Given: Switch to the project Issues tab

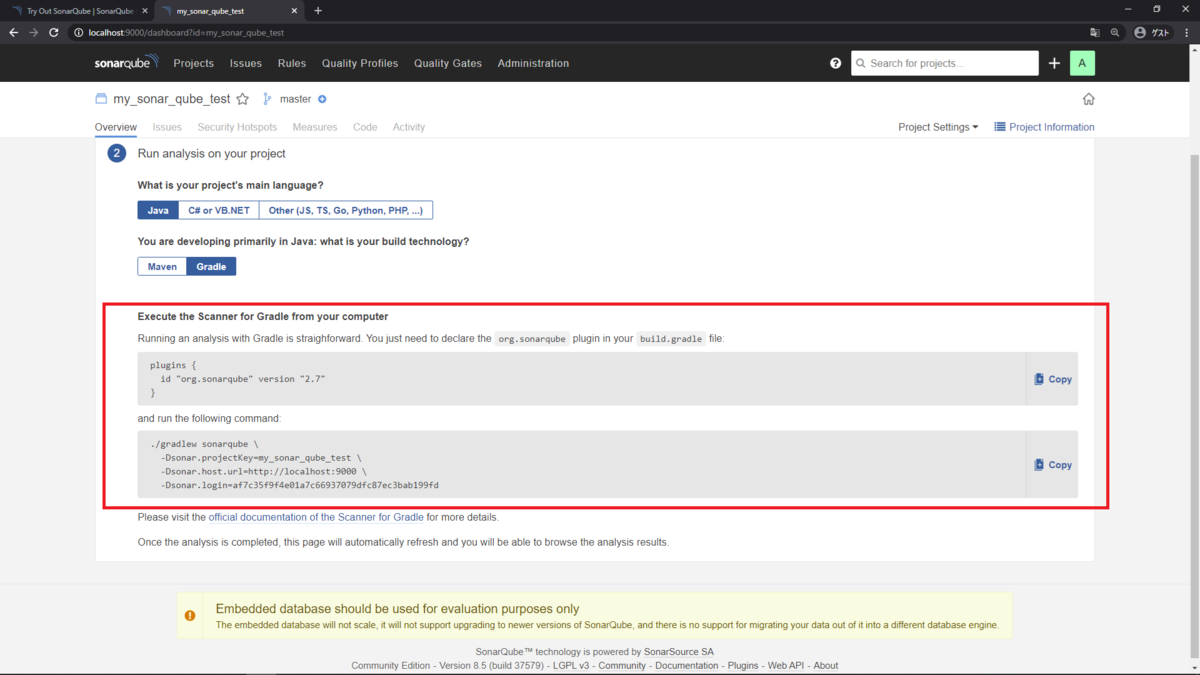Looking at the screenshot, I should [167, 127].
